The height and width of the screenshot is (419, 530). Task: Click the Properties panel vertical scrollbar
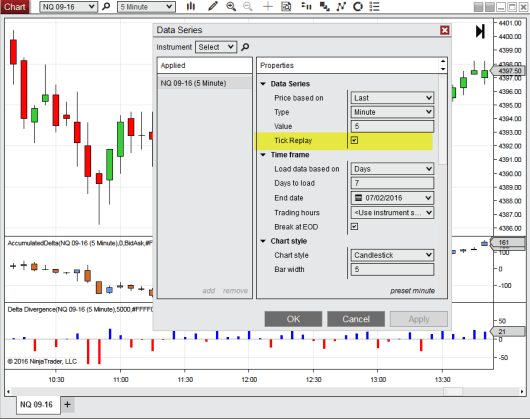click(x=443, y=120)
